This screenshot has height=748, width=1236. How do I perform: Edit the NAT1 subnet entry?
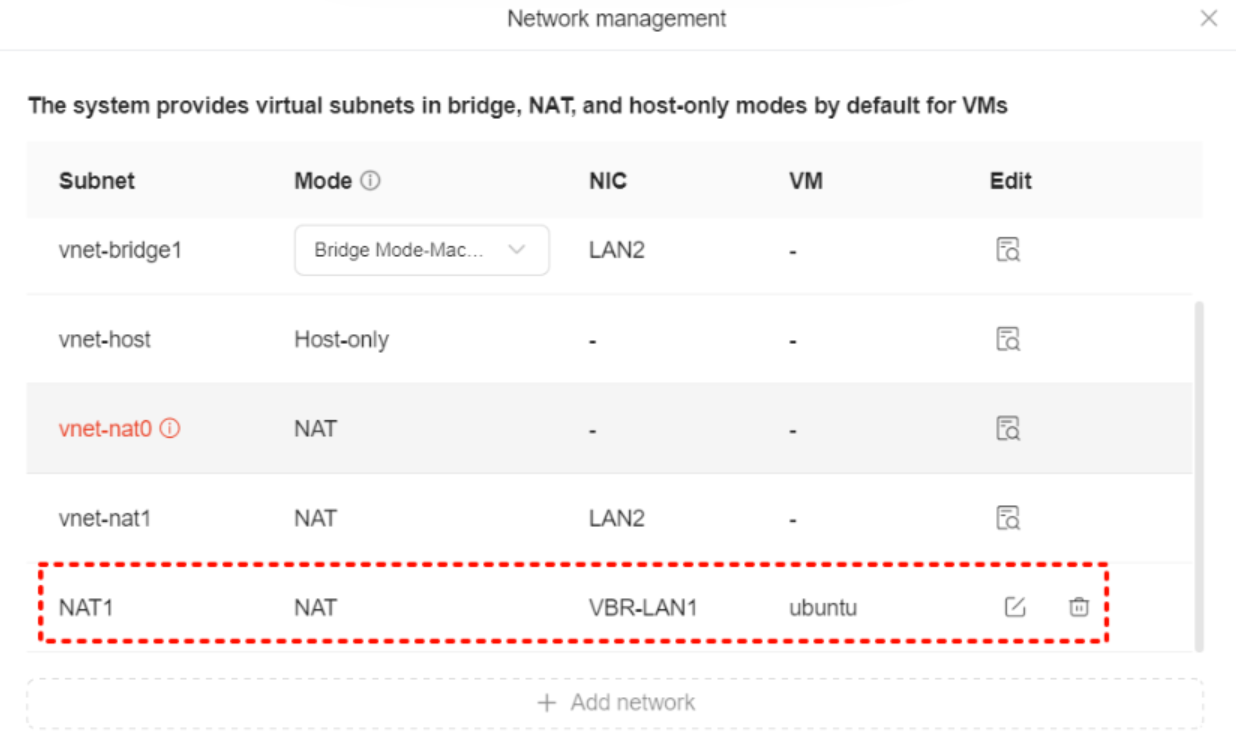click(1015, 606)
